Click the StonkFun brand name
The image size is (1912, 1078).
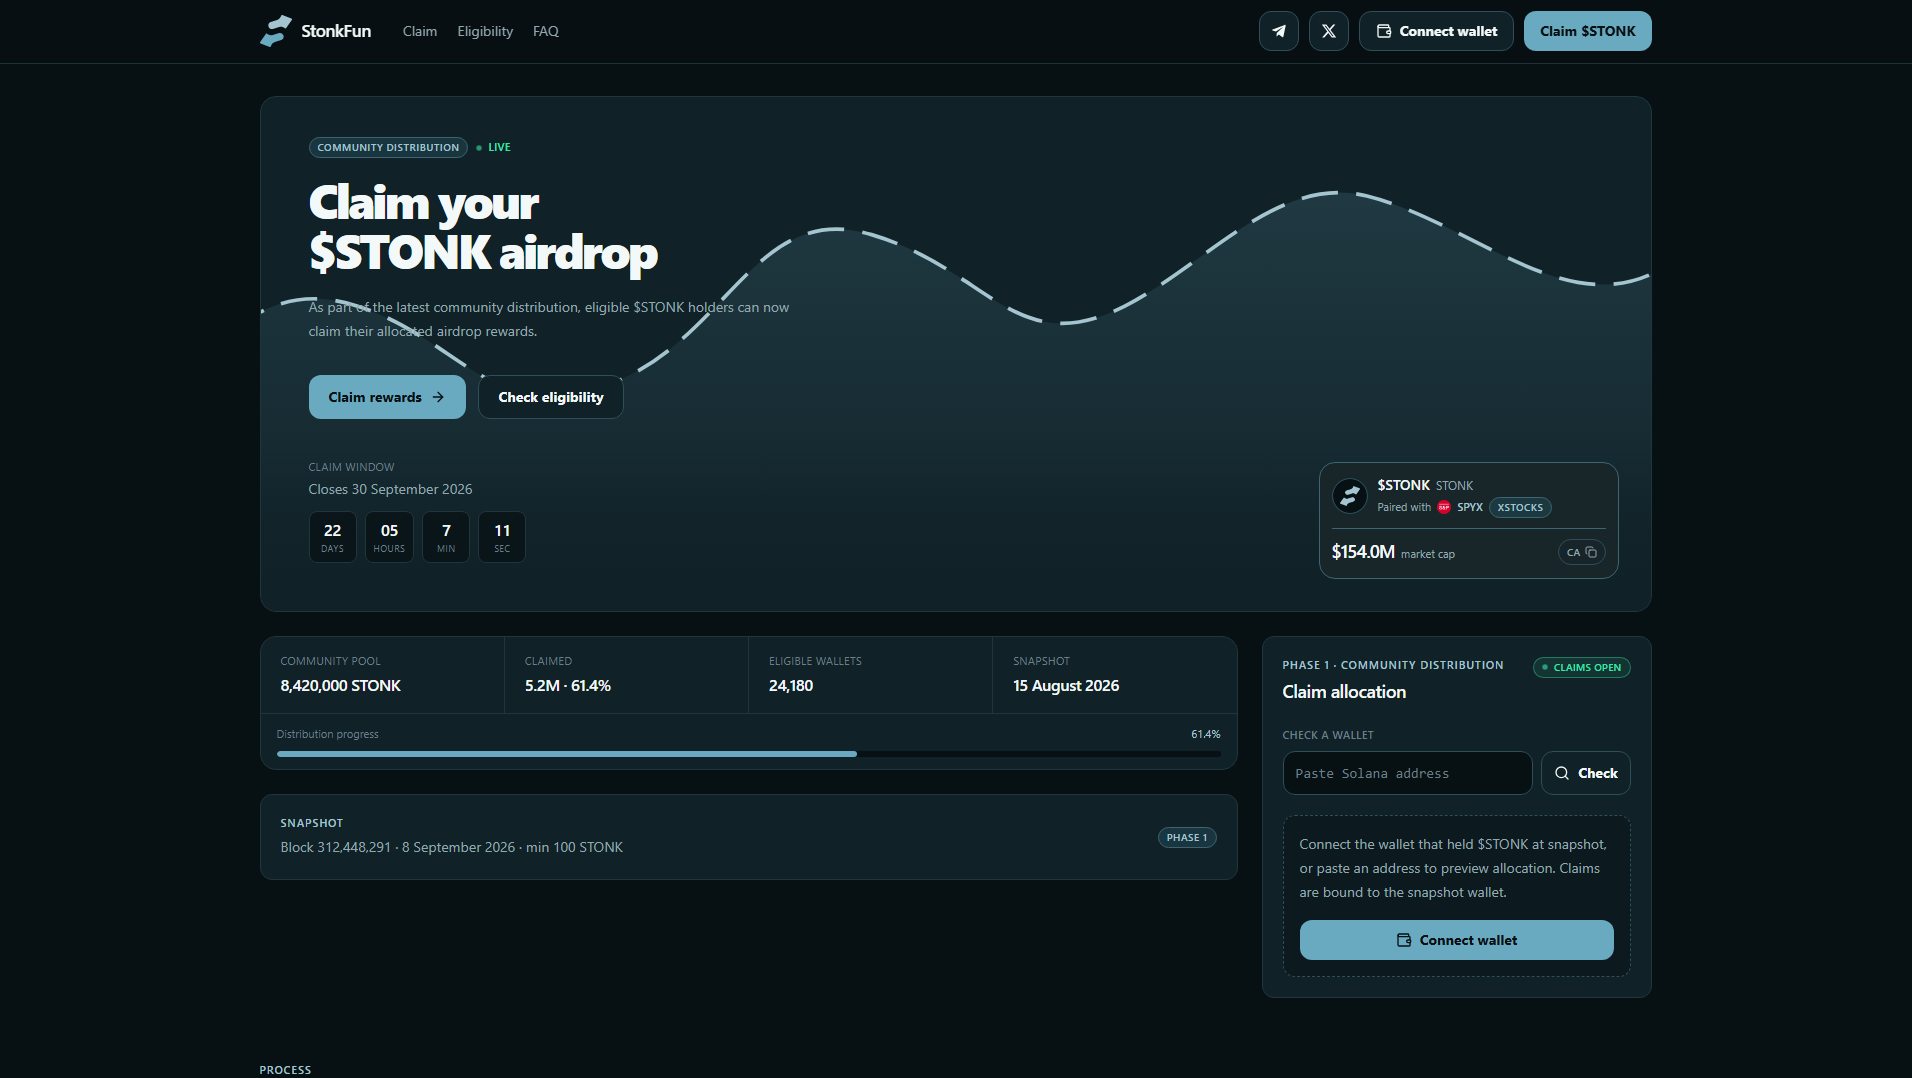336,31
